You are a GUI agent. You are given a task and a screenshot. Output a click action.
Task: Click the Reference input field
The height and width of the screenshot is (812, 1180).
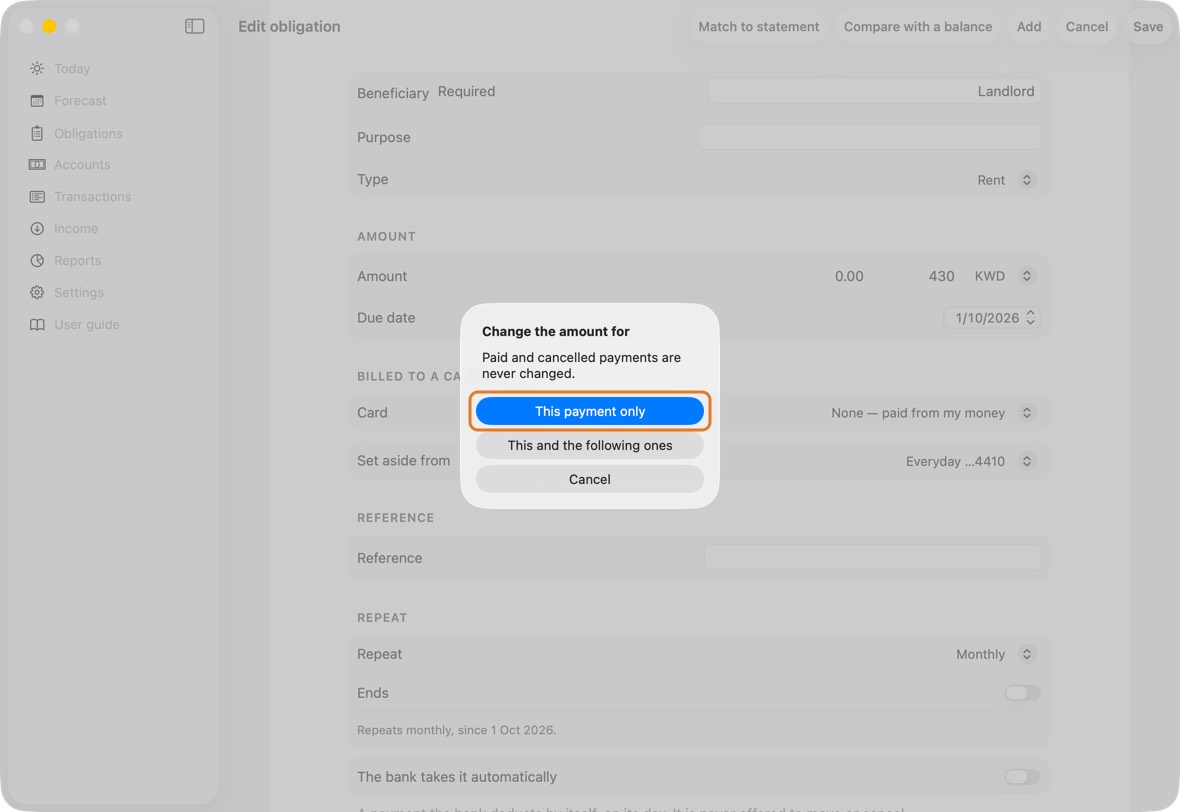coord(873,558)
